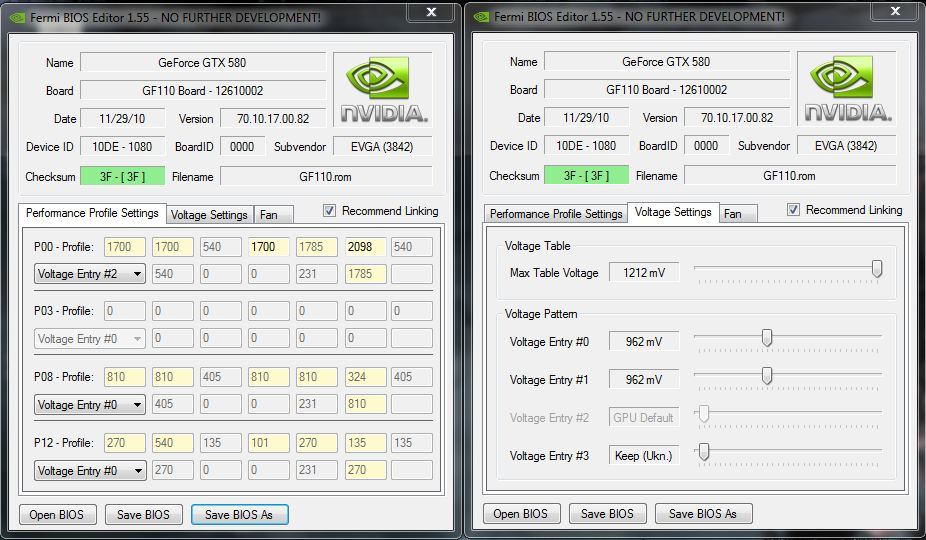Click the app icon in left window title bar
Image resolution: width=926 pixels, height=540 pixels.
[18, 18]
